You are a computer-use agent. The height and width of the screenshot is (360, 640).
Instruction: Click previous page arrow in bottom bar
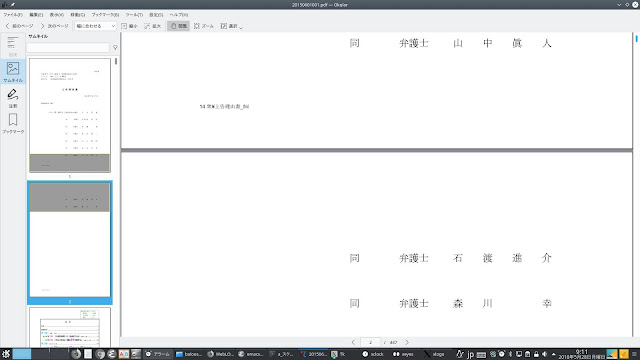point(353,342)
